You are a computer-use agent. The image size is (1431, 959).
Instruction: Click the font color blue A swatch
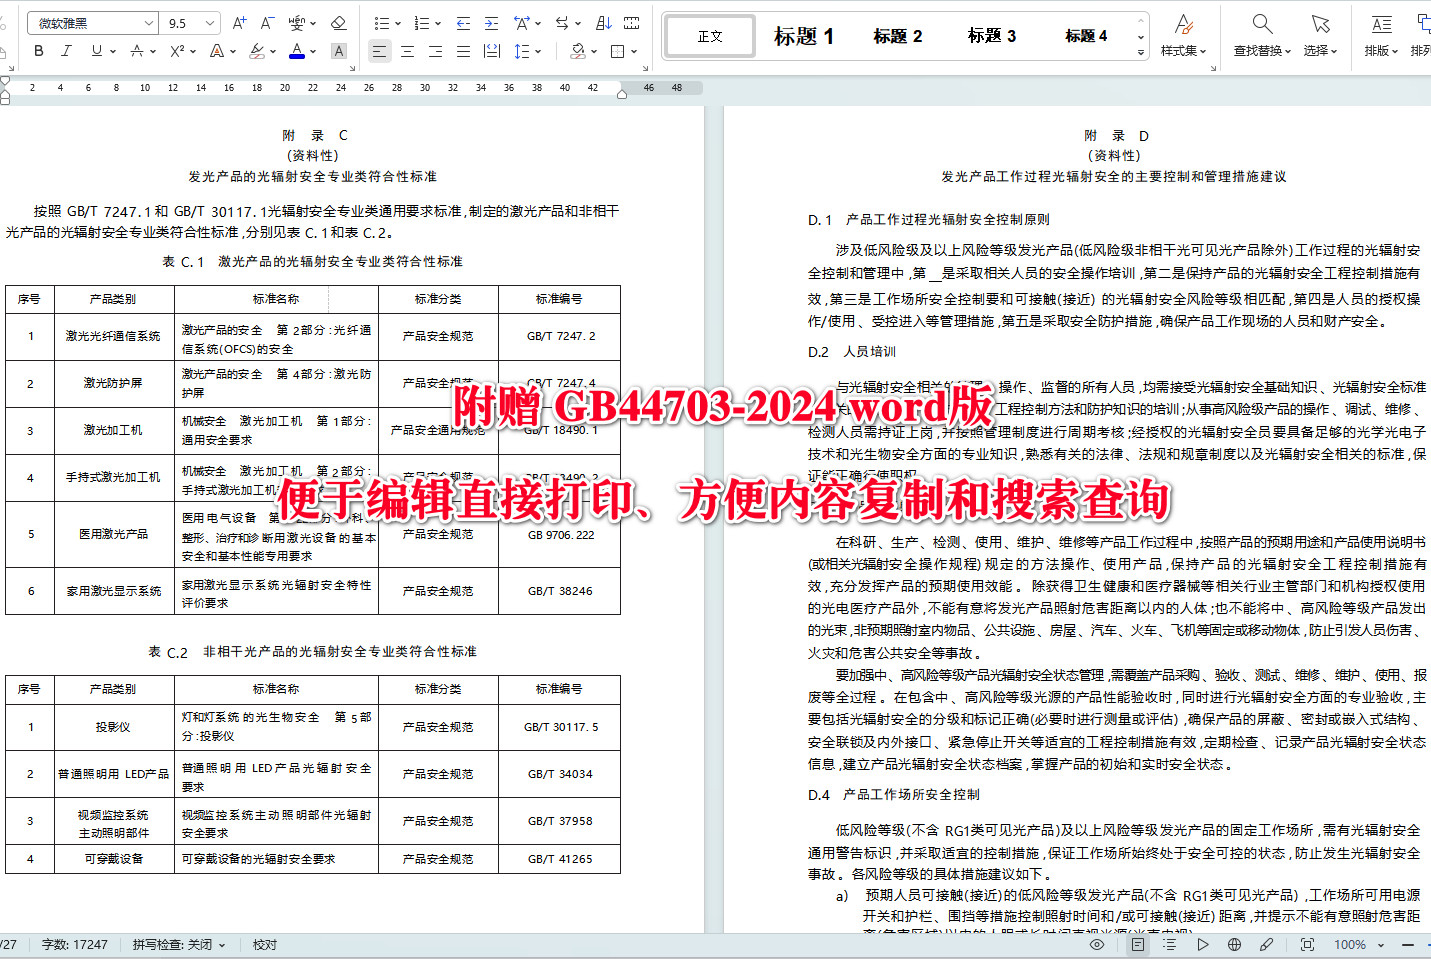[x=297, y=51]
